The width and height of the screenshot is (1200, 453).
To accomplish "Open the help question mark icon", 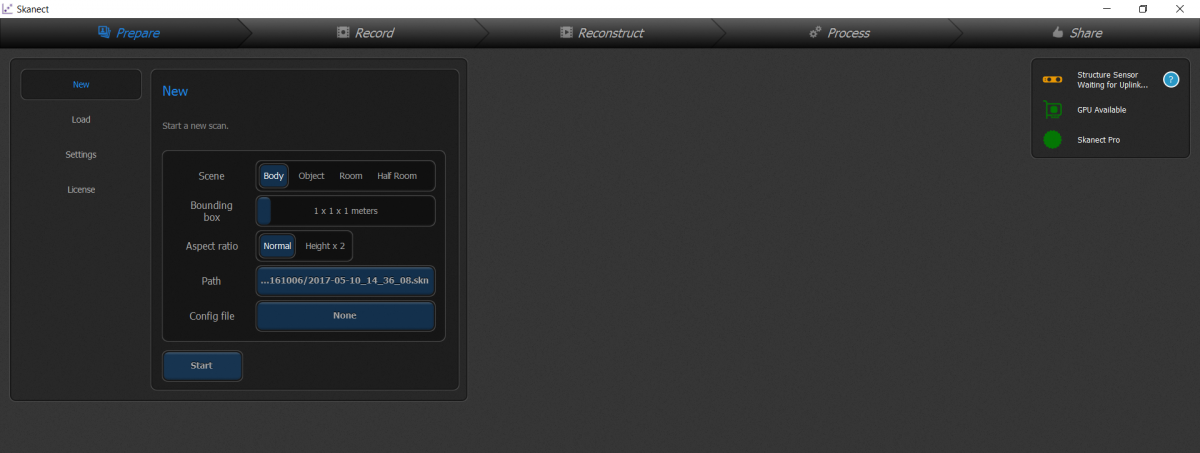I will 1171,79.
